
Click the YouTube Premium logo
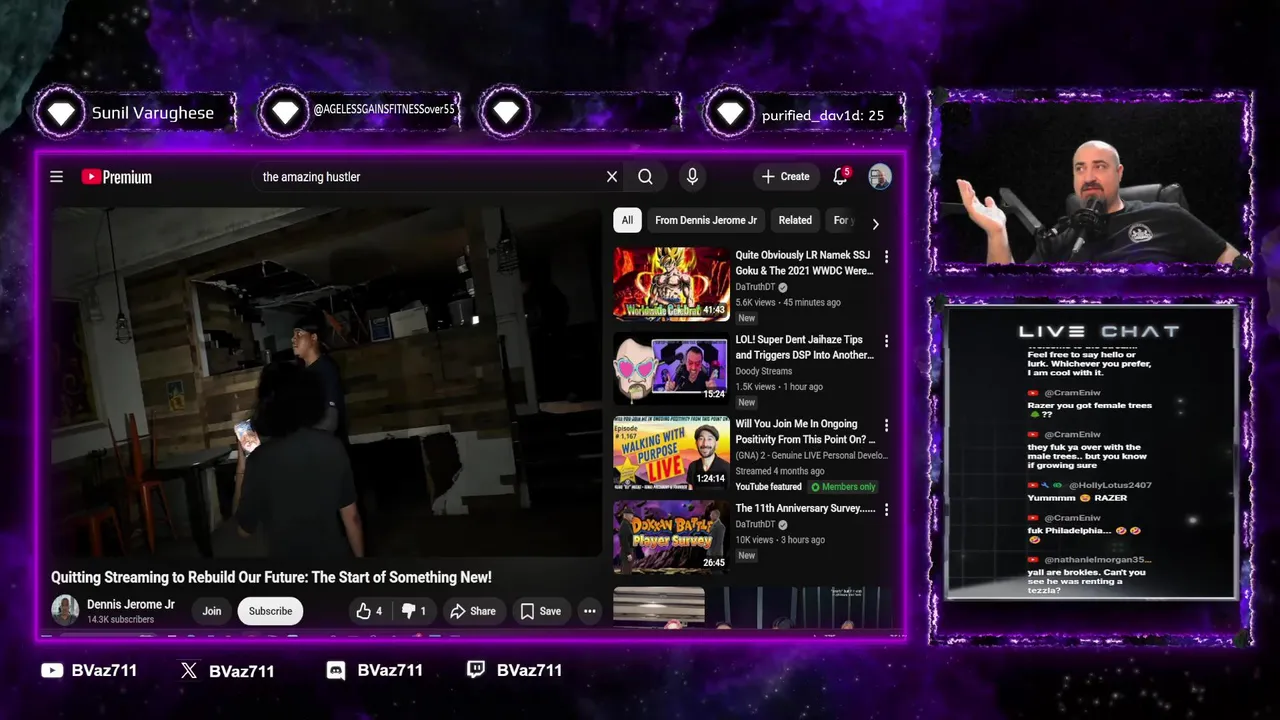pyautogui.click(x=117, y=177)
